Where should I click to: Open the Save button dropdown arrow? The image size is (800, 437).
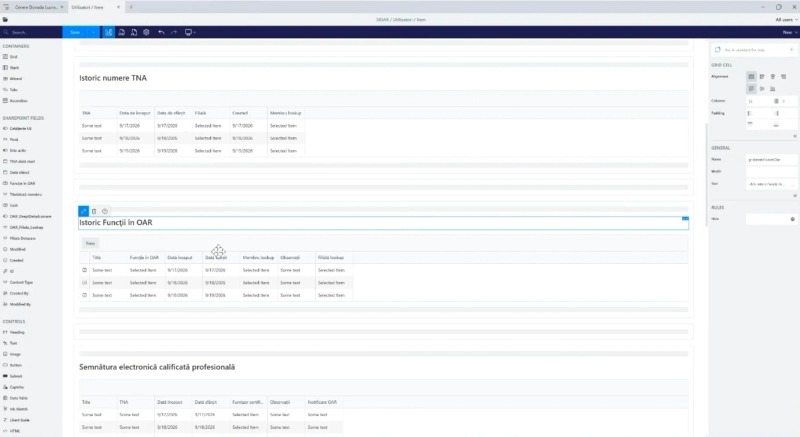point(93,32)
